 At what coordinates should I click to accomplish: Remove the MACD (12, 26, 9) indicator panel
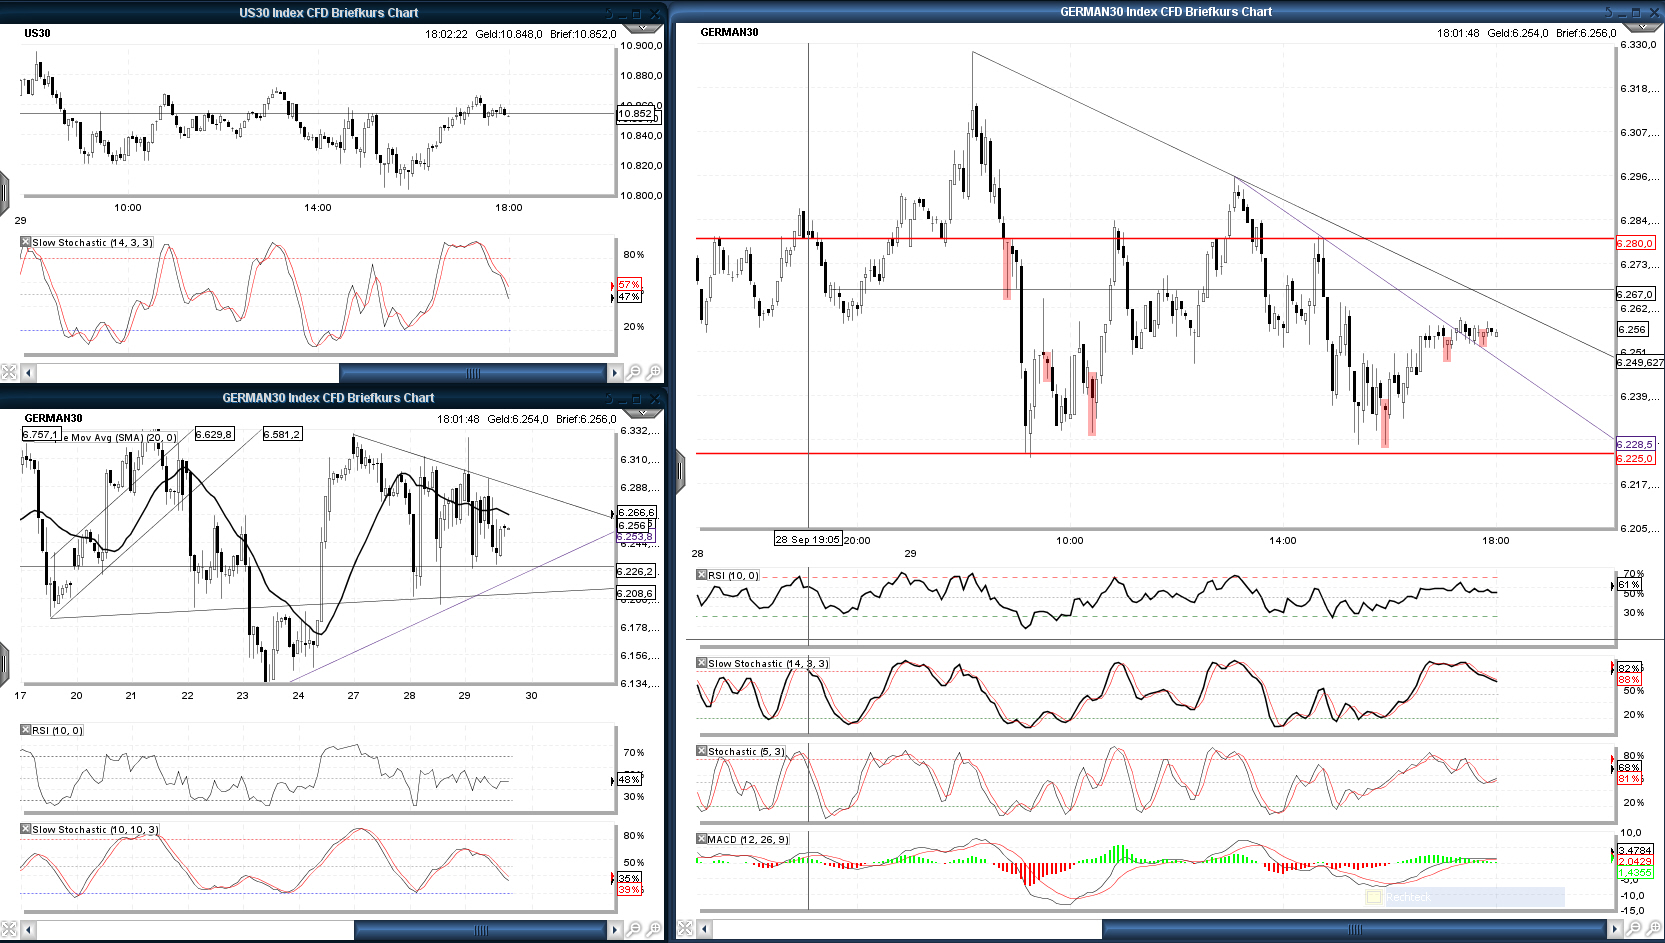(702, 839)
